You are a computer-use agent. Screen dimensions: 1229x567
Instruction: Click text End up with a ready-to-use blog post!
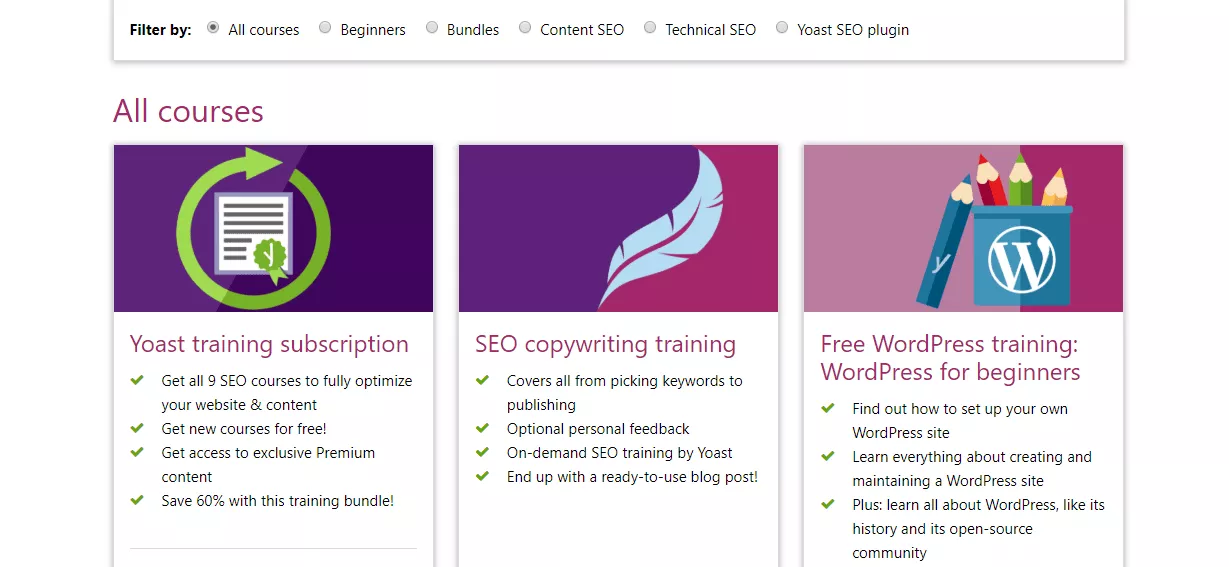(632, 477)
